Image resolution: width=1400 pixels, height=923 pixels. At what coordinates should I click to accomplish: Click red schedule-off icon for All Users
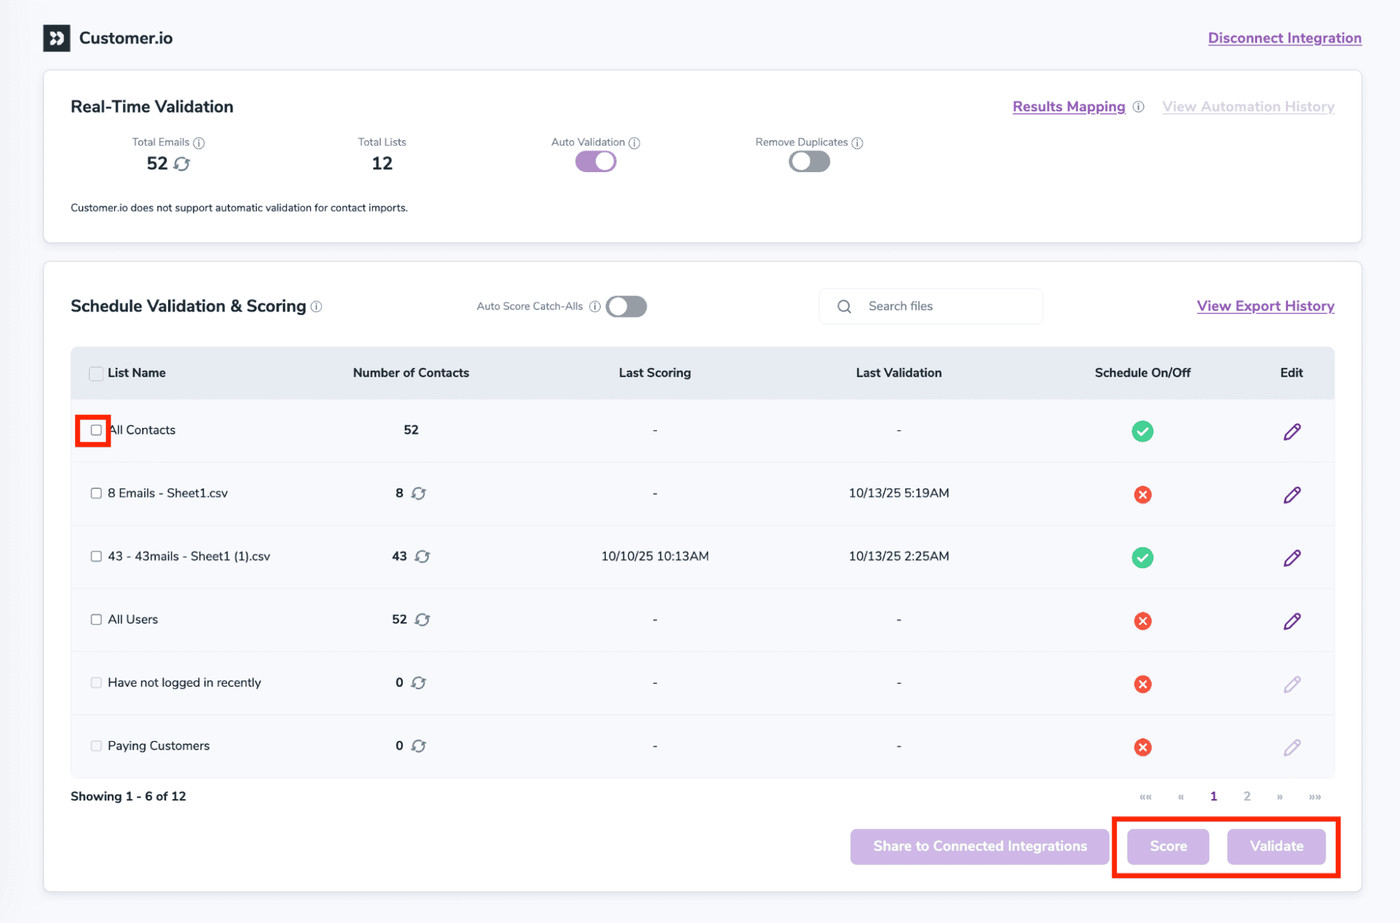tap(1142, 621)
